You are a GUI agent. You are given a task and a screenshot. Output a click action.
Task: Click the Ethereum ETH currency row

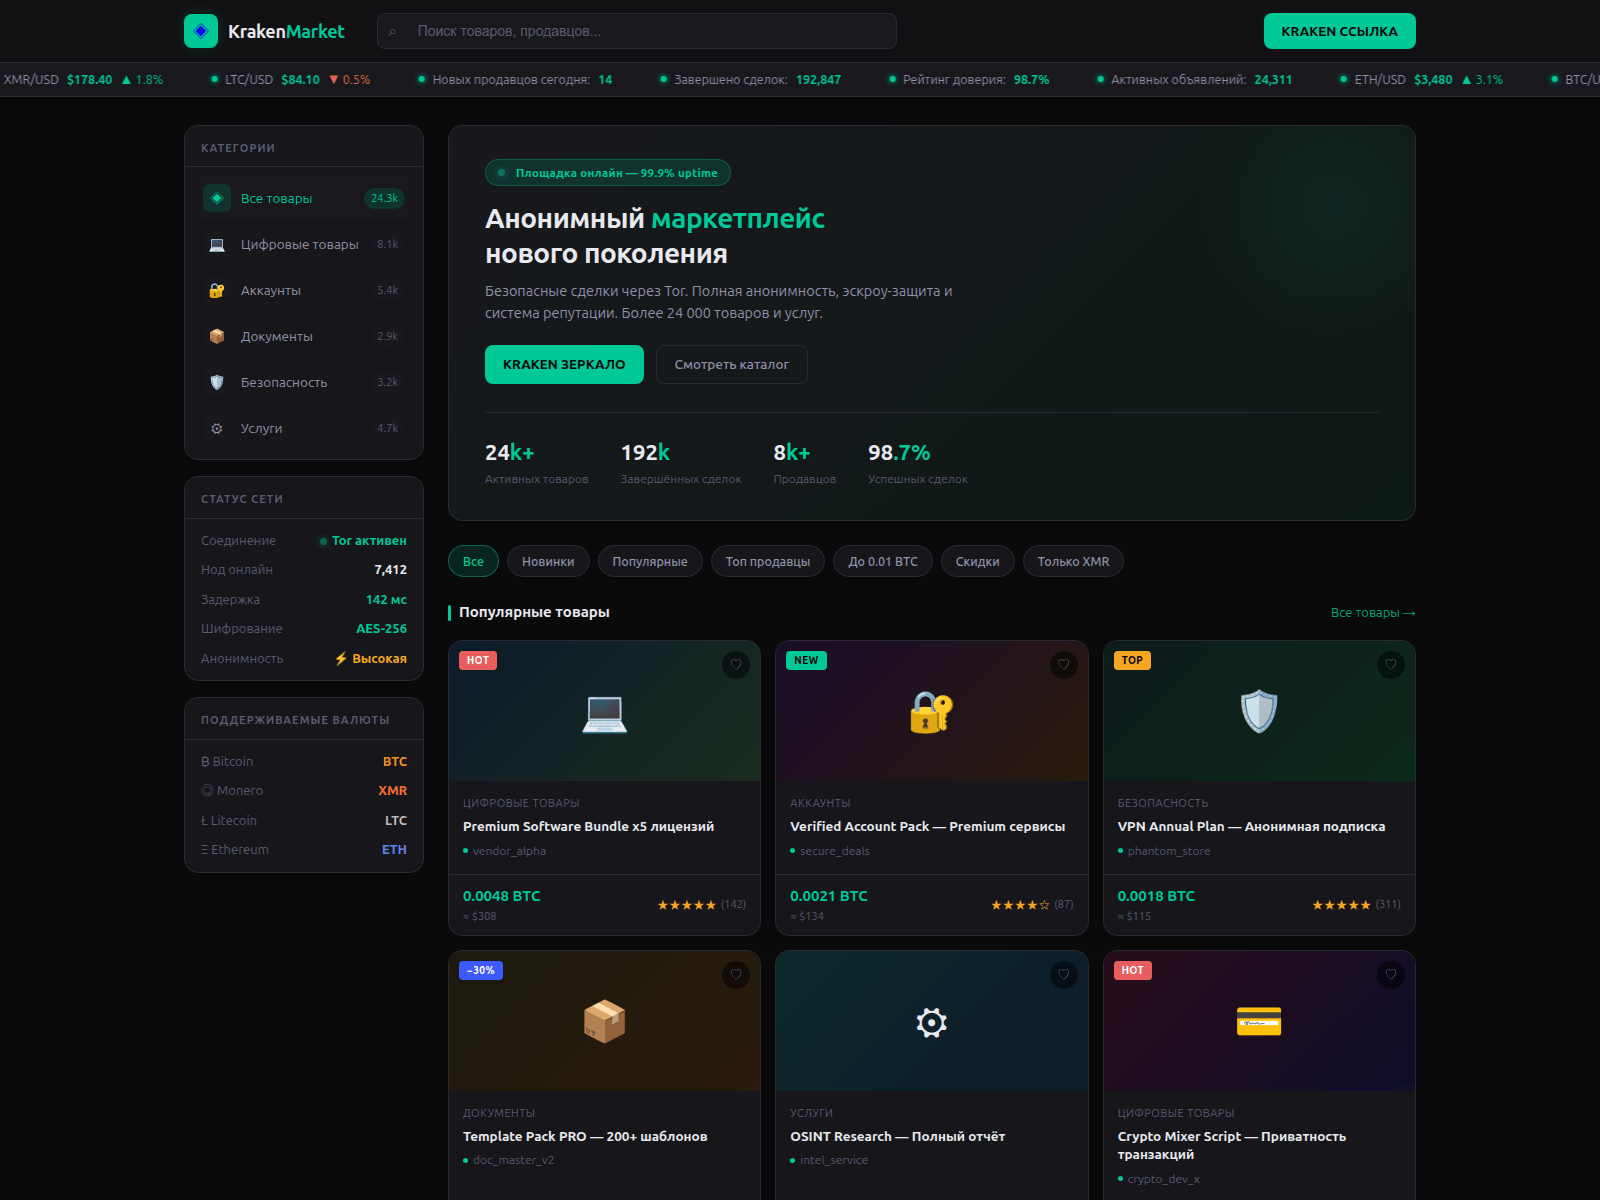pos(304,849)
